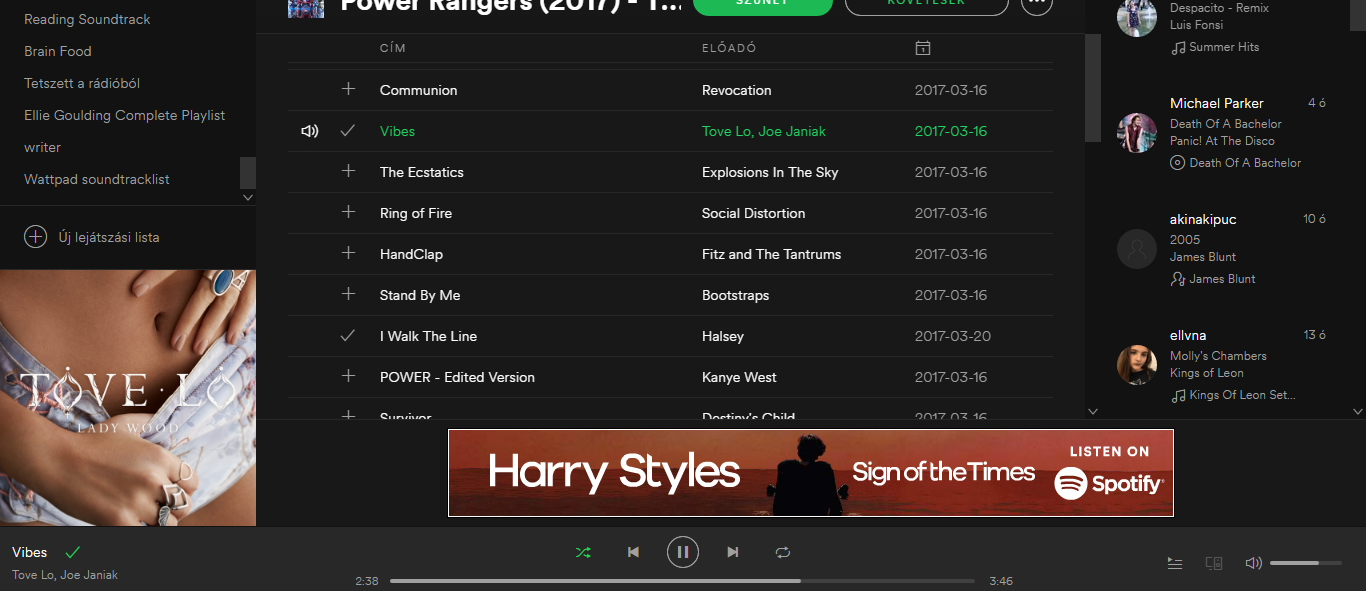
Task: Sort tracks by the CÍM column header
Action: point(393,48)
